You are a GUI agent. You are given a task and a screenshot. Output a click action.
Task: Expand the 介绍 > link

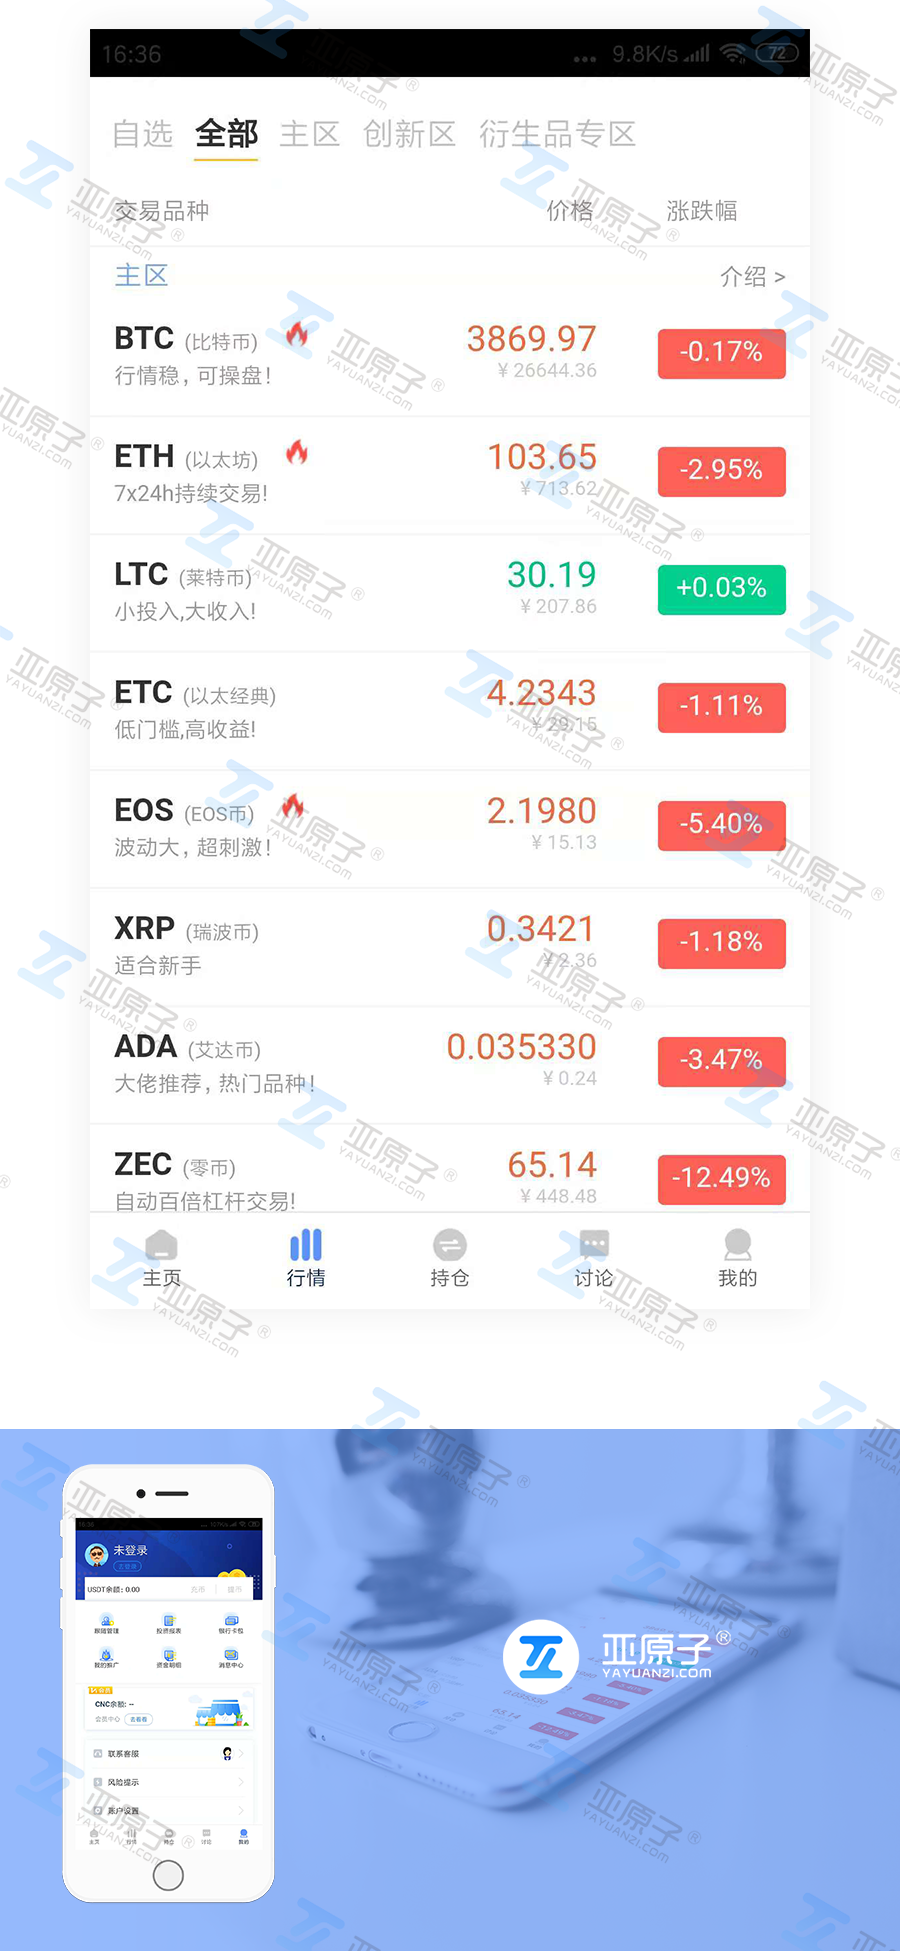click(x=752, y=277)
